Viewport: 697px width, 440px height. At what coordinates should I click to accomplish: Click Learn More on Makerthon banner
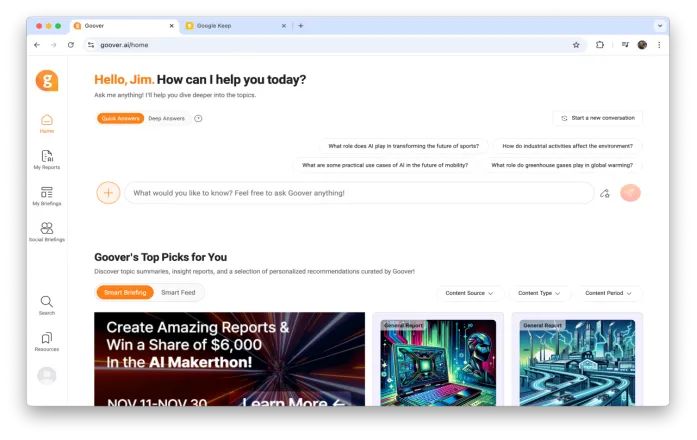pos(293,401)
